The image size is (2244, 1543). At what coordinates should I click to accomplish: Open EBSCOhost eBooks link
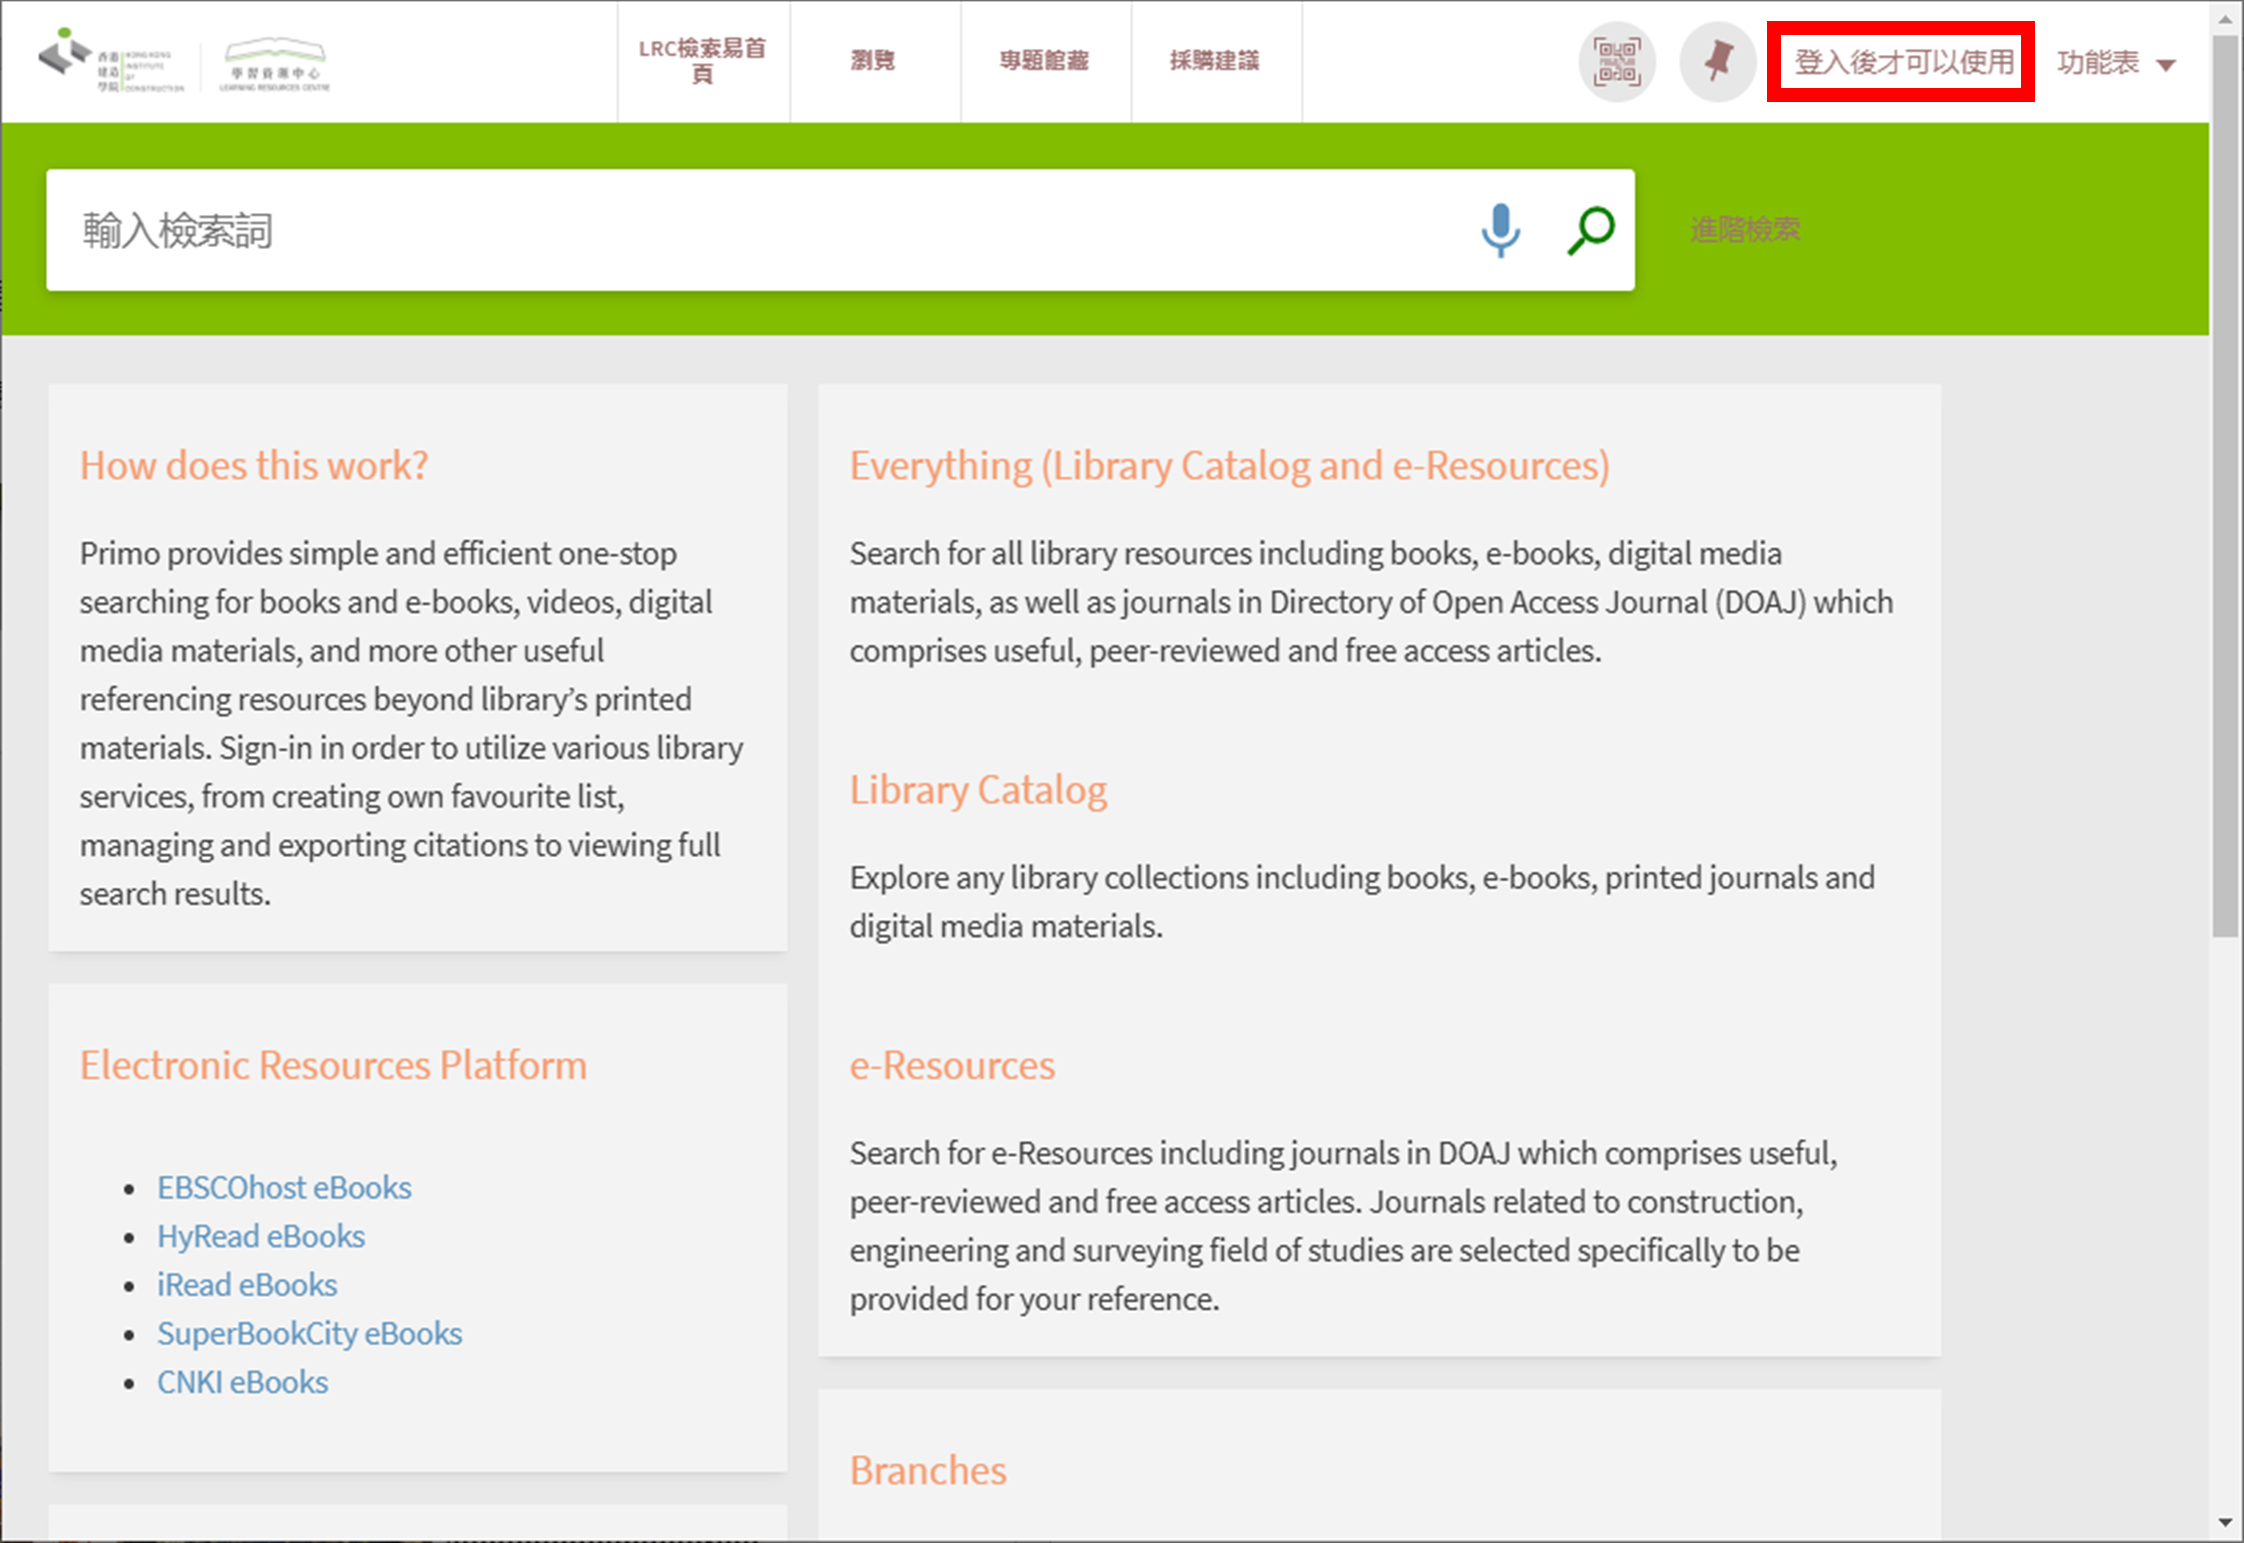pos(284,1187)
